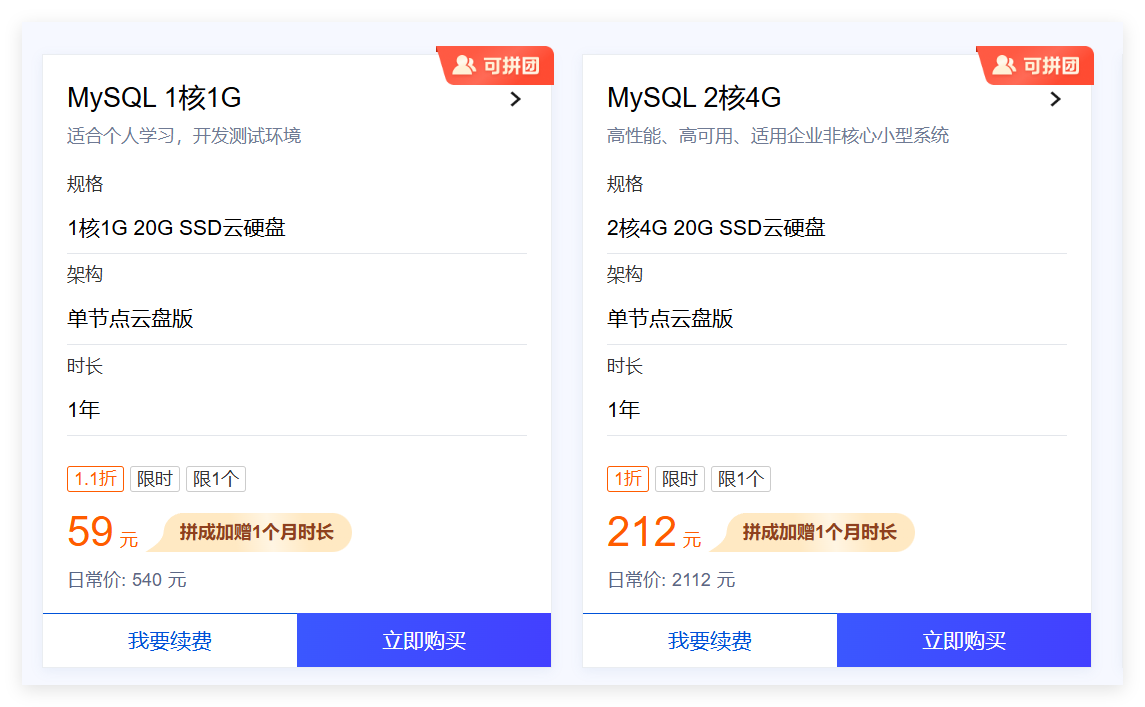Click 架构 label on MySQL 2核4G card
Screen dimensions: 1145x707
(624, 275)
